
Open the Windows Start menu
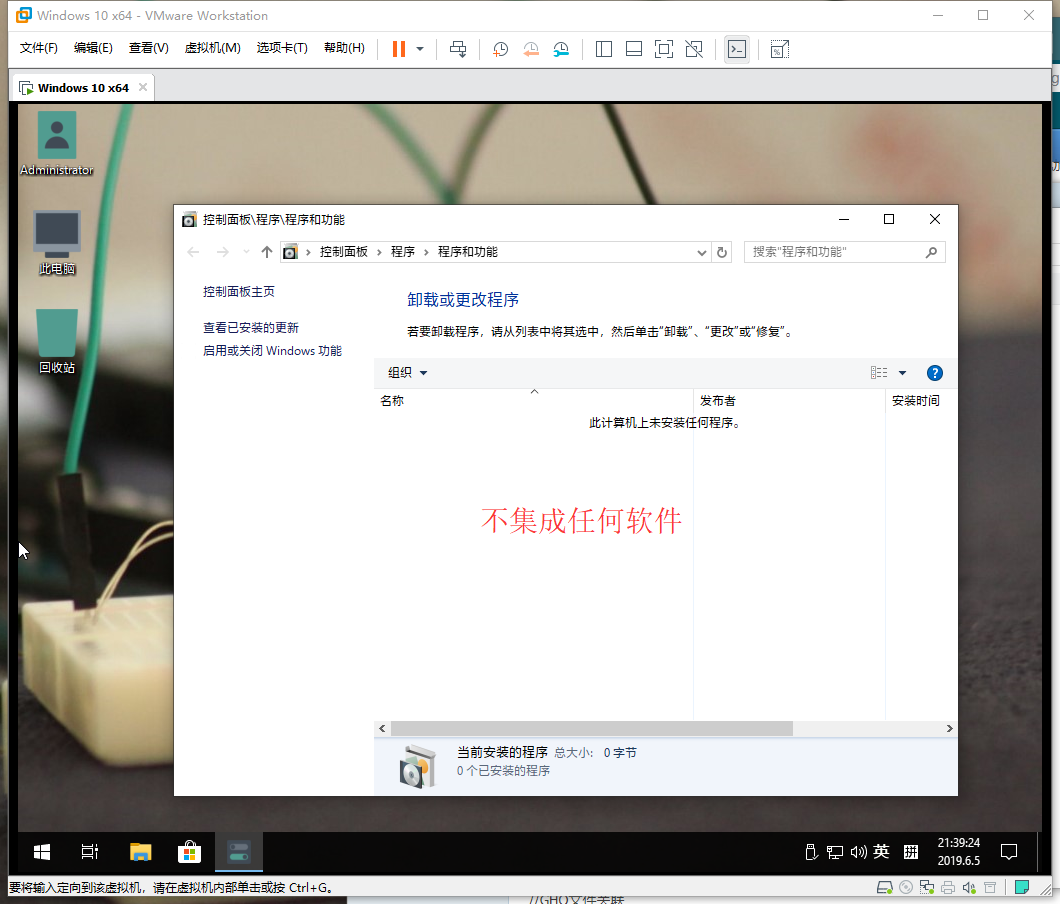(x=42, y=852)
